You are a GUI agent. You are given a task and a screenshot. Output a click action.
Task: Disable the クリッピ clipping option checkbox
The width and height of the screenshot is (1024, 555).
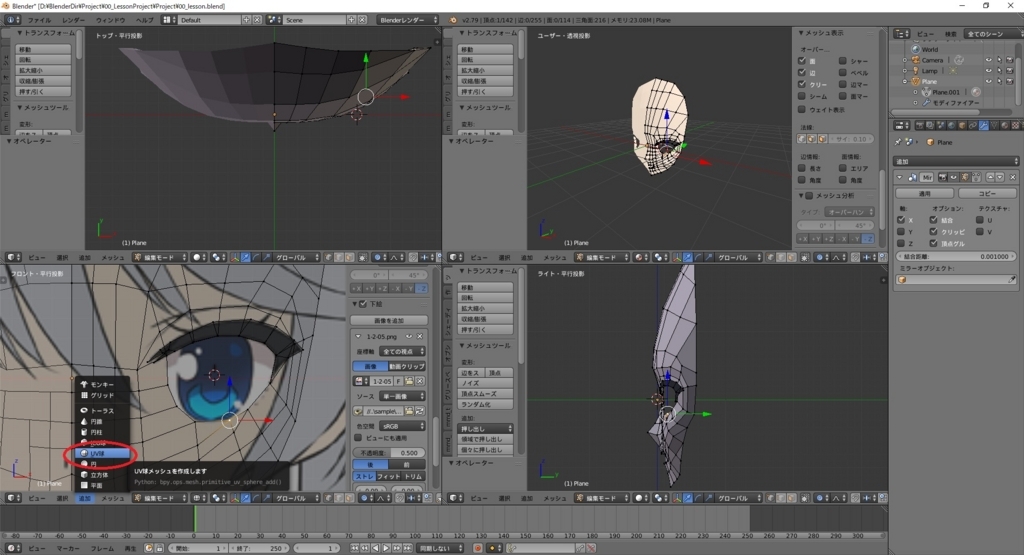coord(934,231)
